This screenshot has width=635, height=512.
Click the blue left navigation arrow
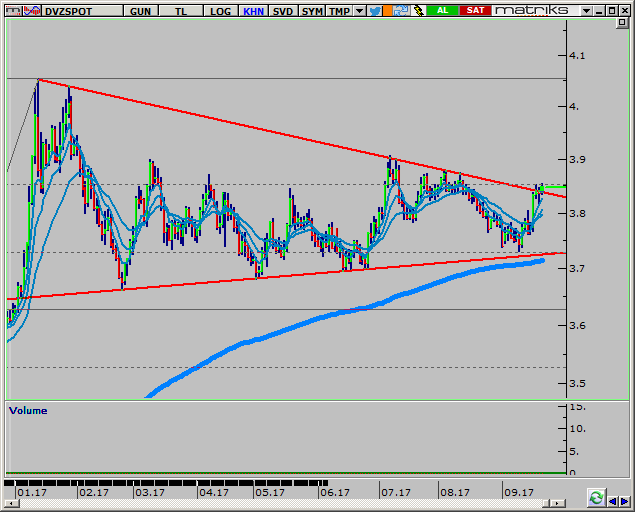(x=612, y=502)
